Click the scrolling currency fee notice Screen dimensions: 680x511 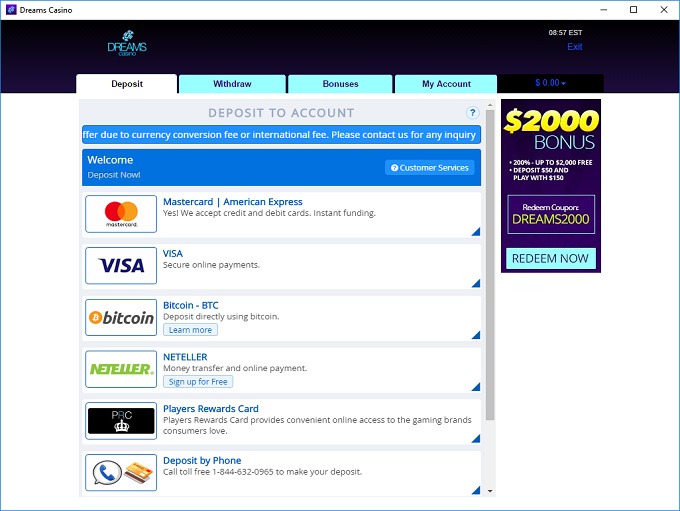(281, 135)
